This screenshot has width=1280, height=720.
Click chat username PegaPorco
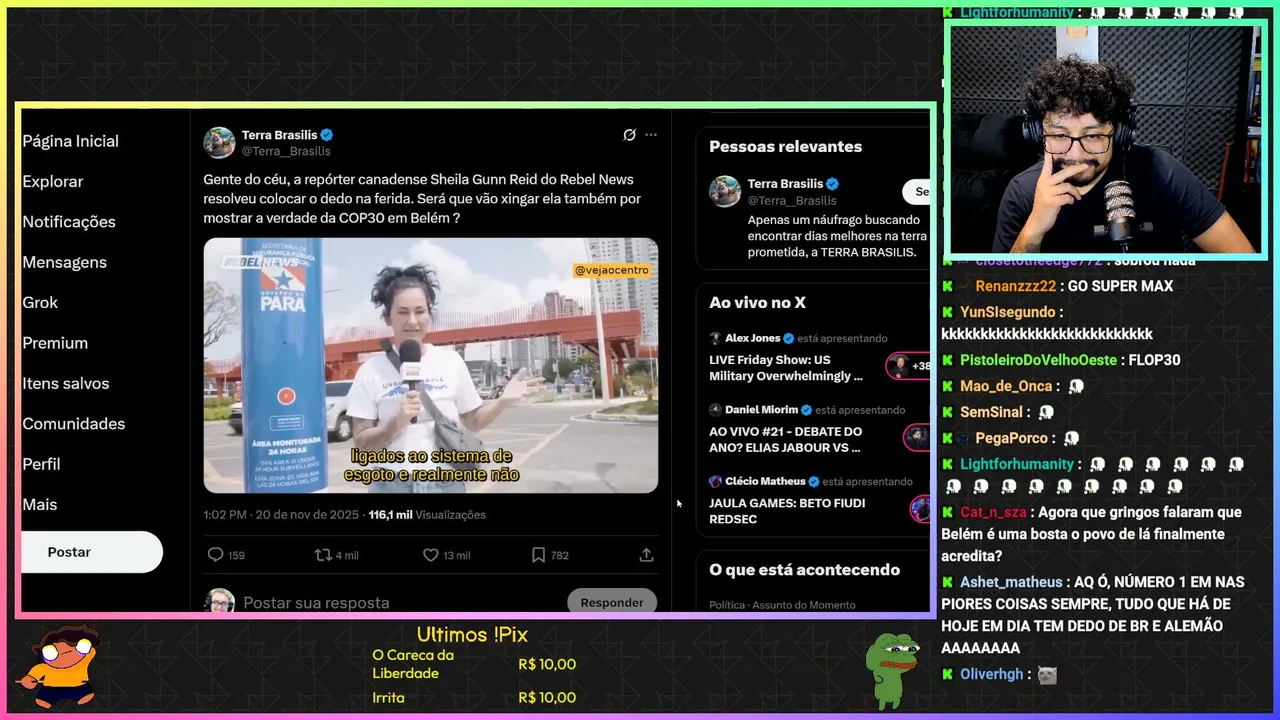[1011, 438]
